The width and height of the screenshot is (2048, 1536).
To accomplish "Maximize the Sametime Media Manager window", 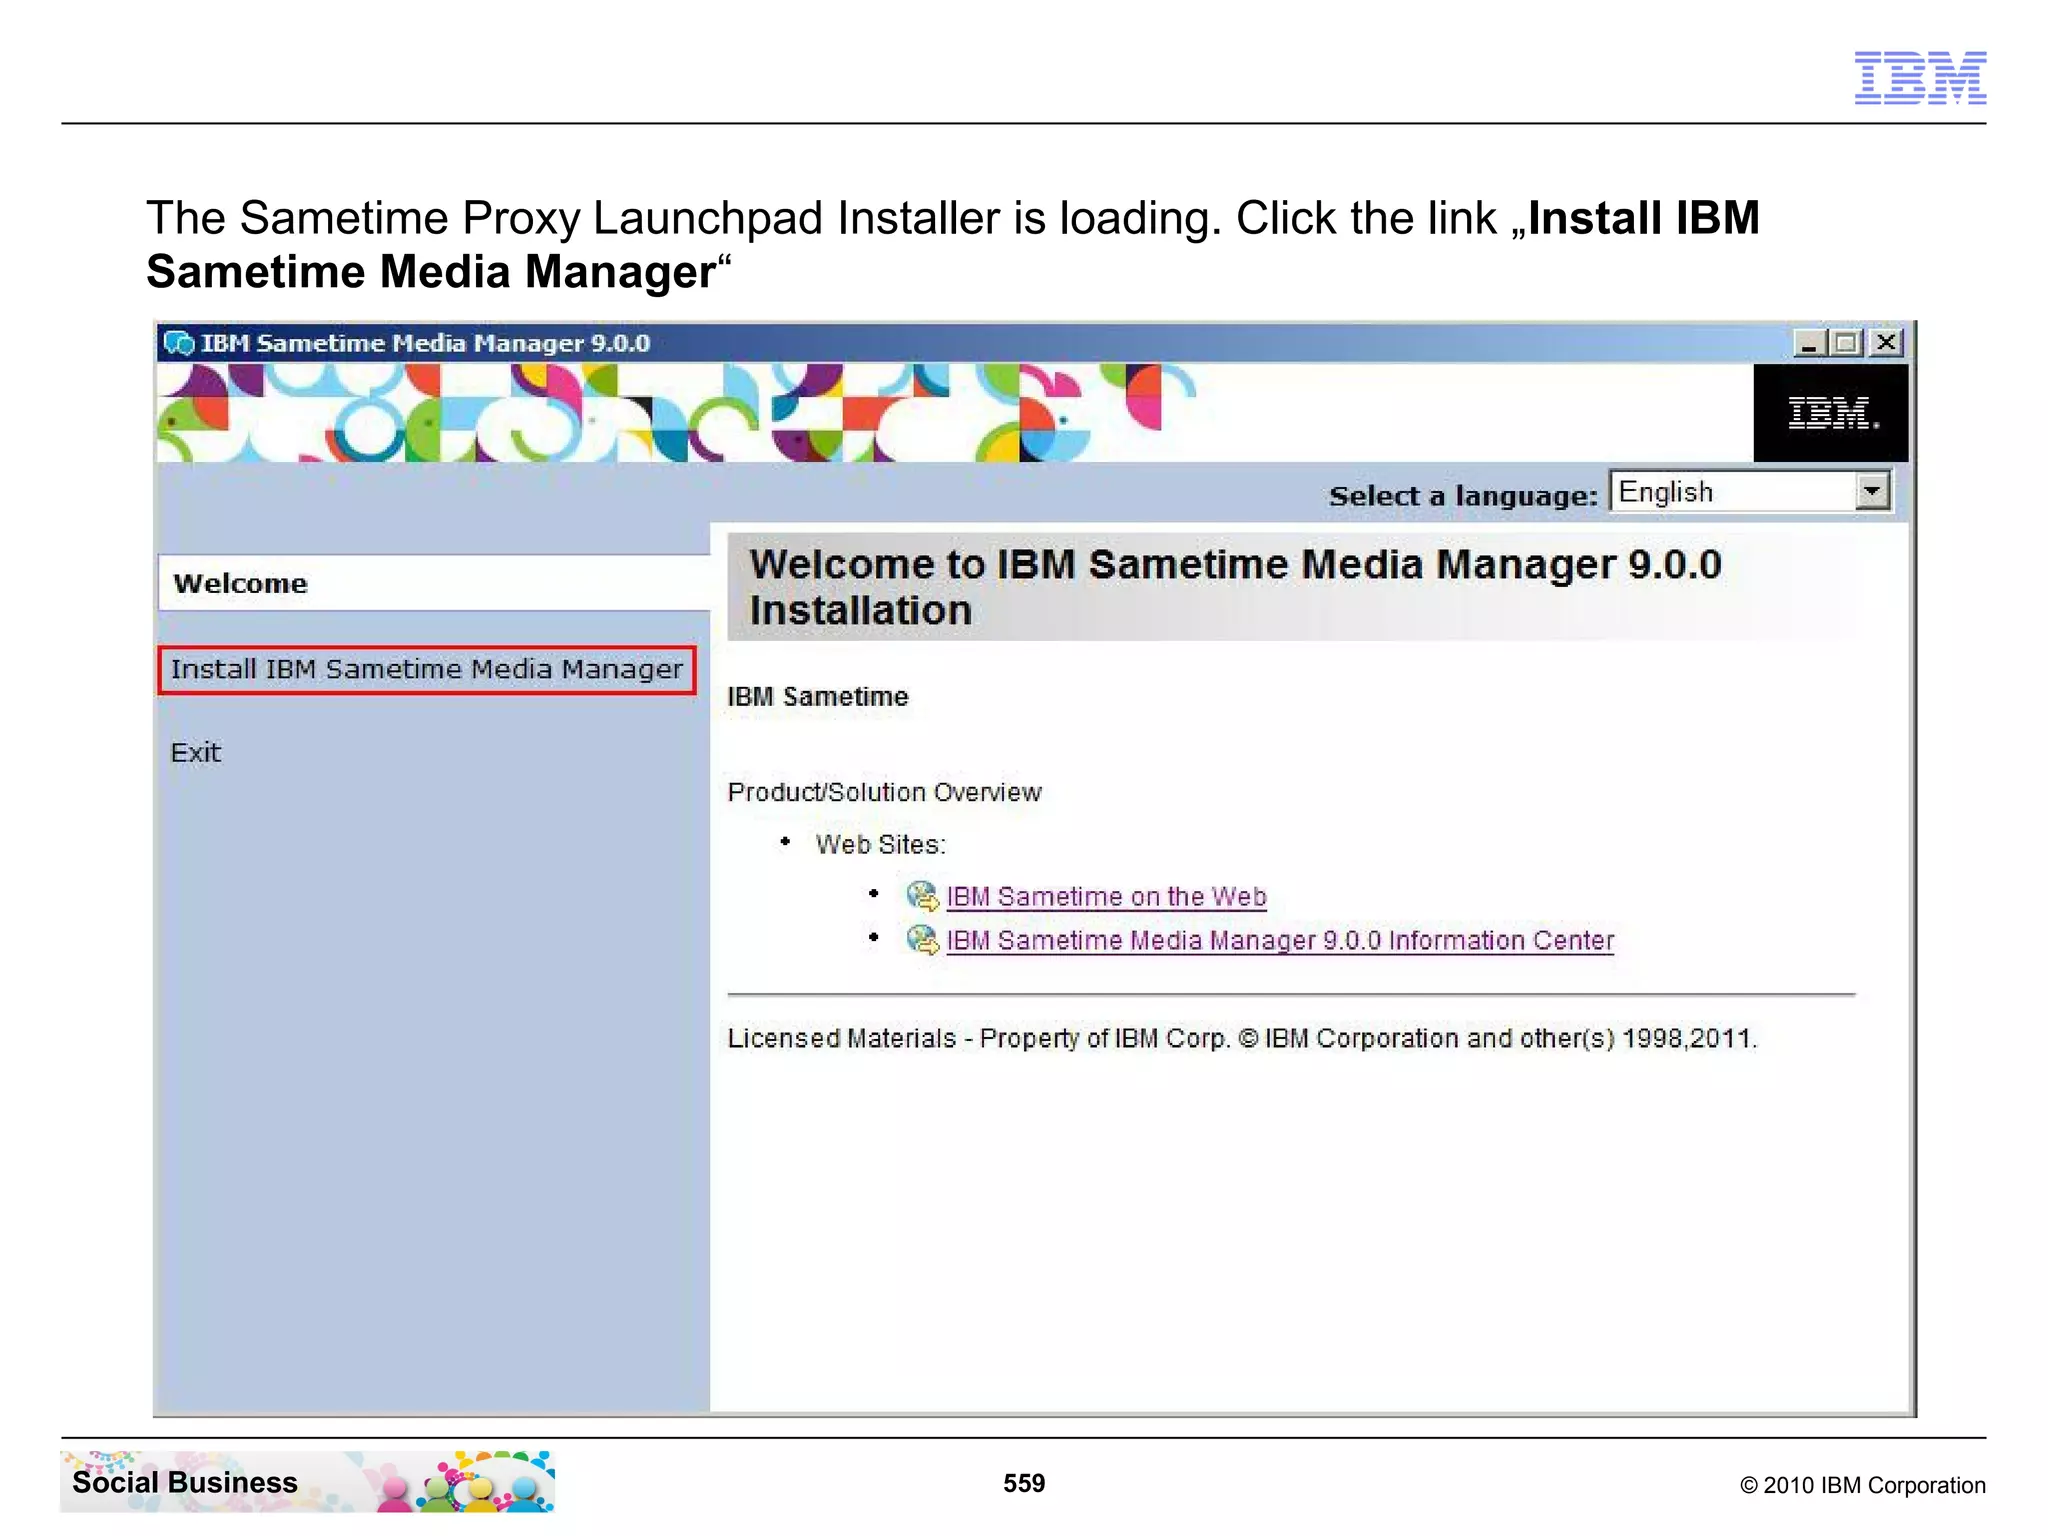I will point(1846,343).
